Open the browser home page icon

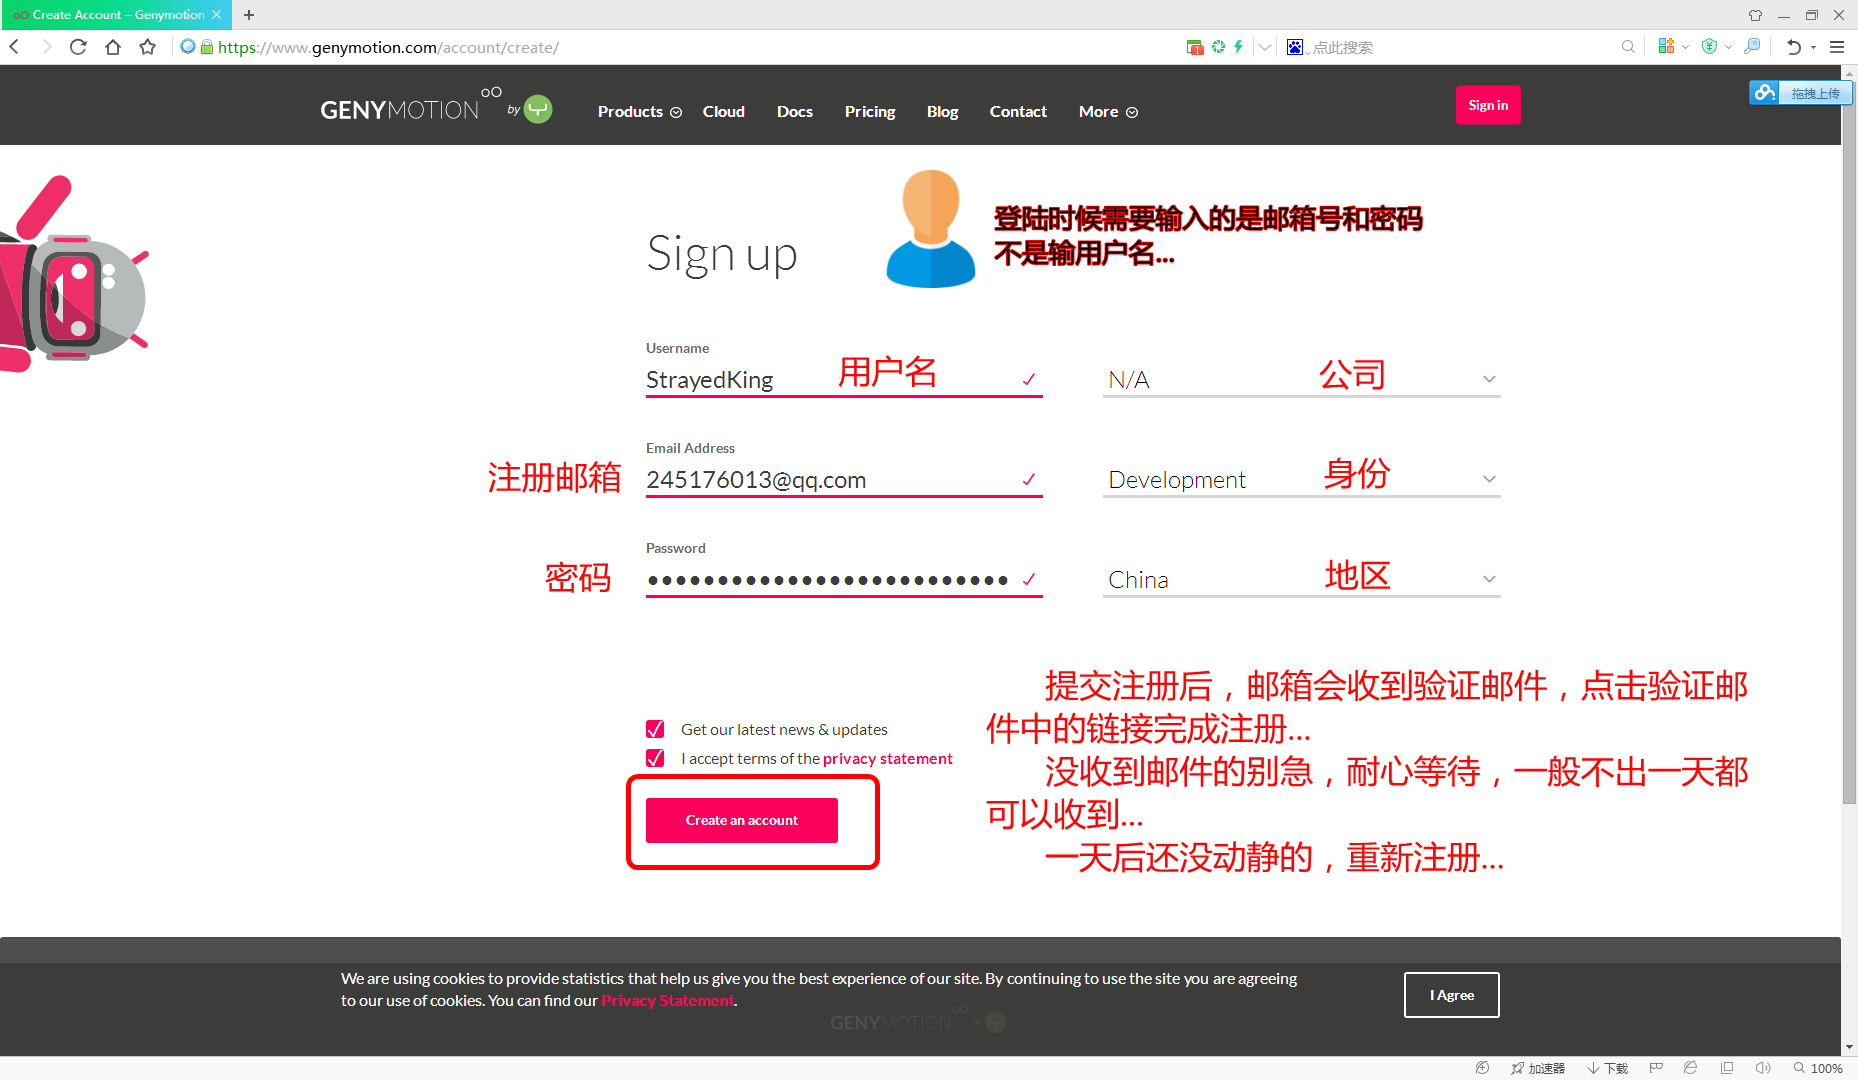tap(113, 47)
